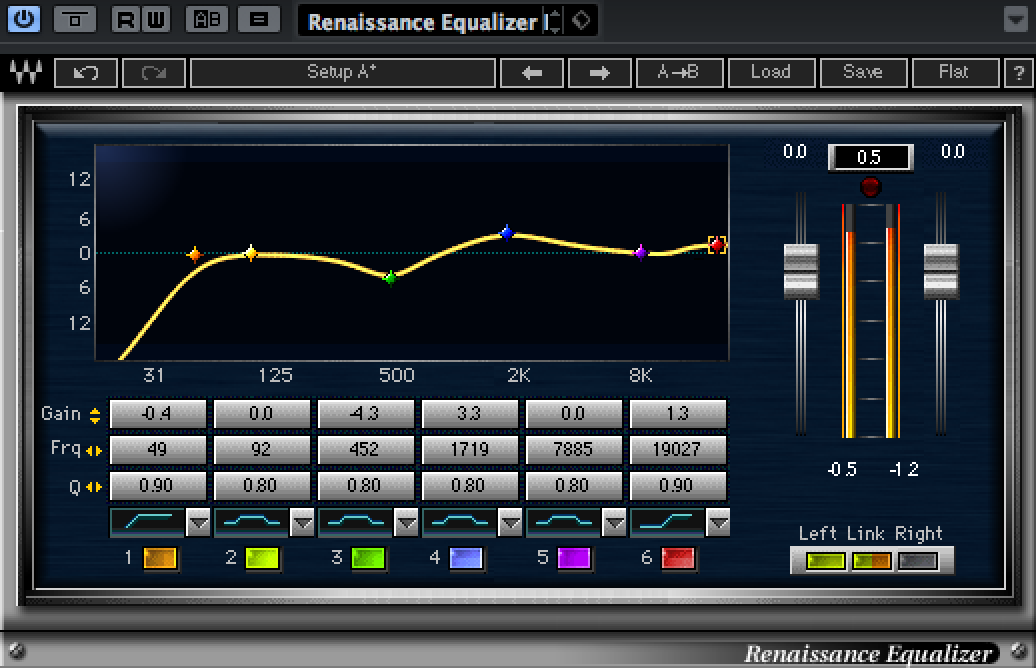
Task: Open band 5 filter type dropdown arrow
Action: 614,523
